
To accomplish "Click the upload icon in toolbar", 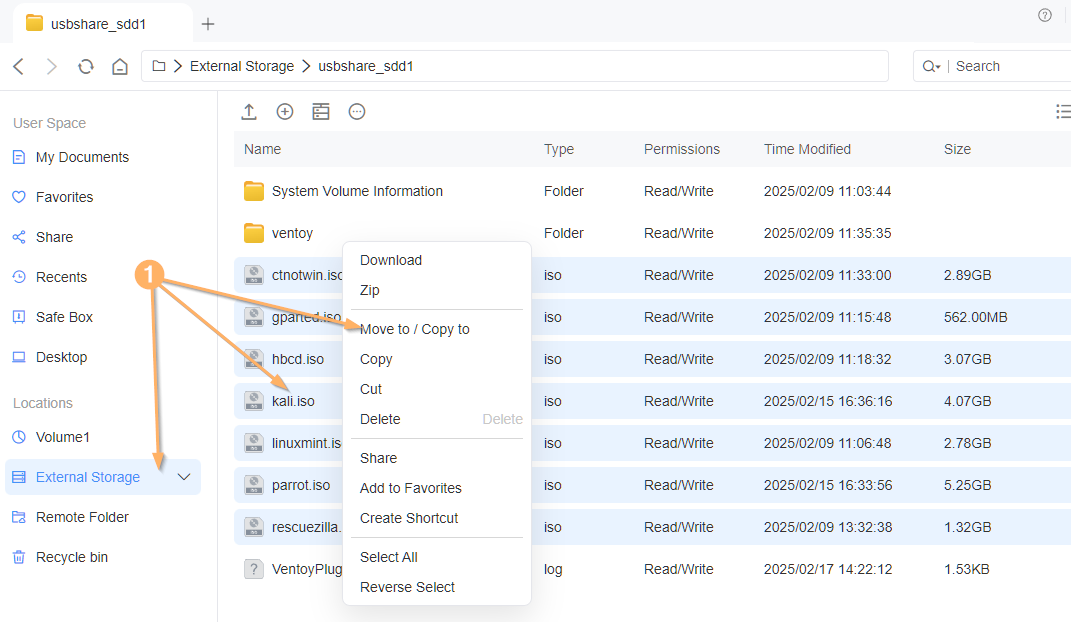I will tap(249, 112).
